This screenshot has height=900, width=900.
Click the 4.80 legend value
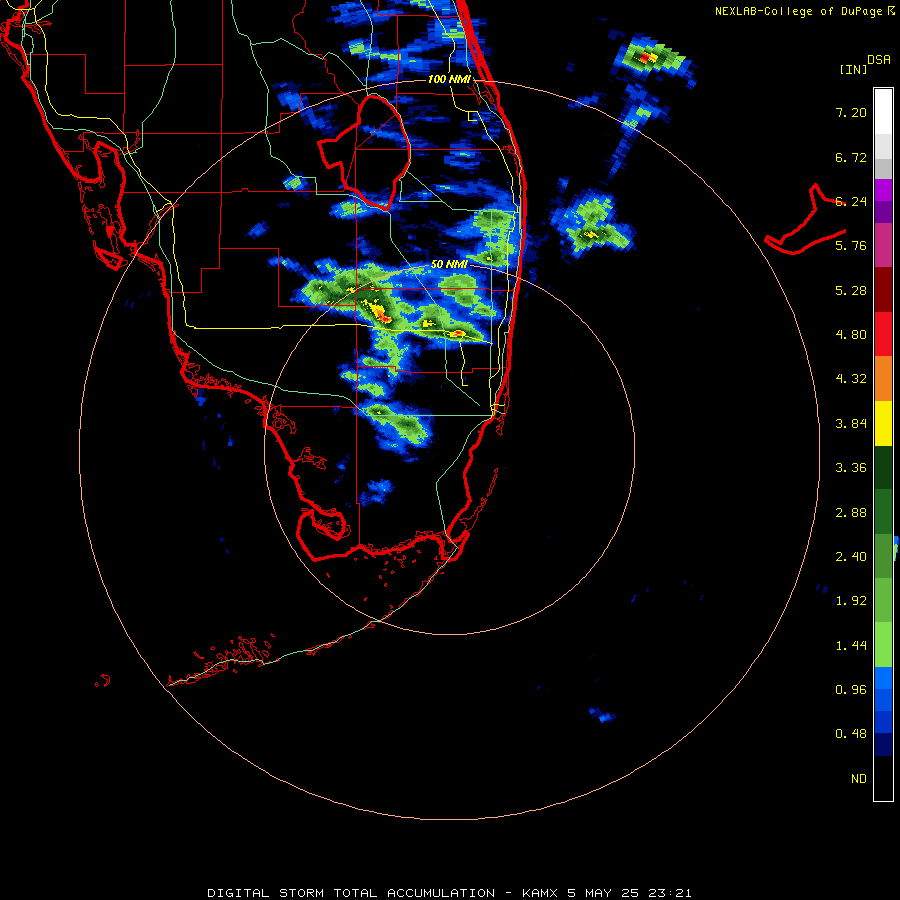[851, 335]
